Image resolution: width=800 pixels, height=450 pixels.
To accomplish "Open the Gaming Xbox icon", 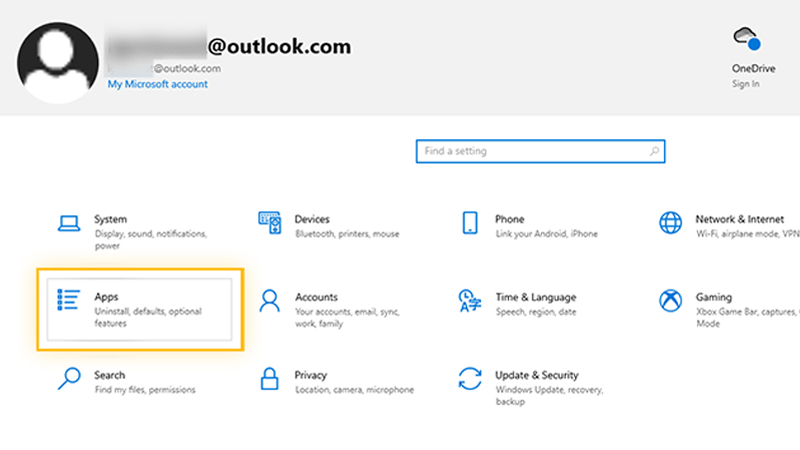I will (x=670, y=301).
